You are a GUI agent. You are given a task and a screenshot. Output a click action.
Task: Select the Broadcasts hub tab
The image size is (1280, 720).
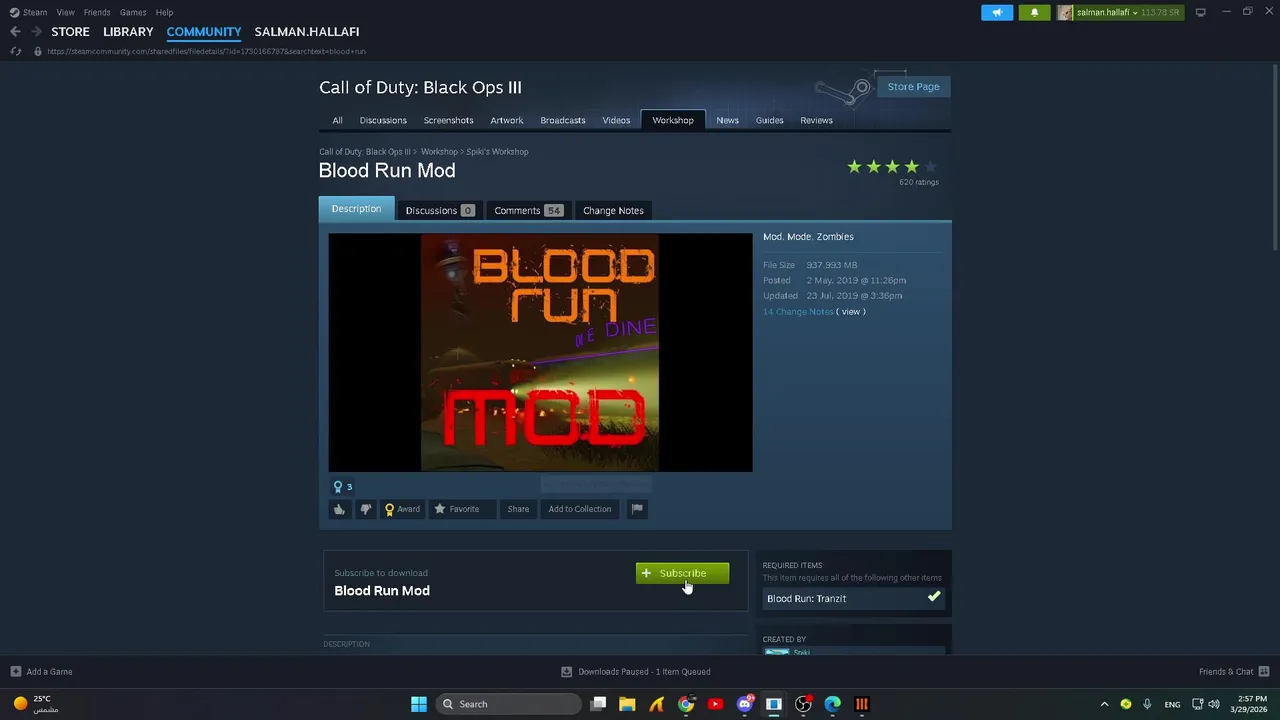click(563, 120)
